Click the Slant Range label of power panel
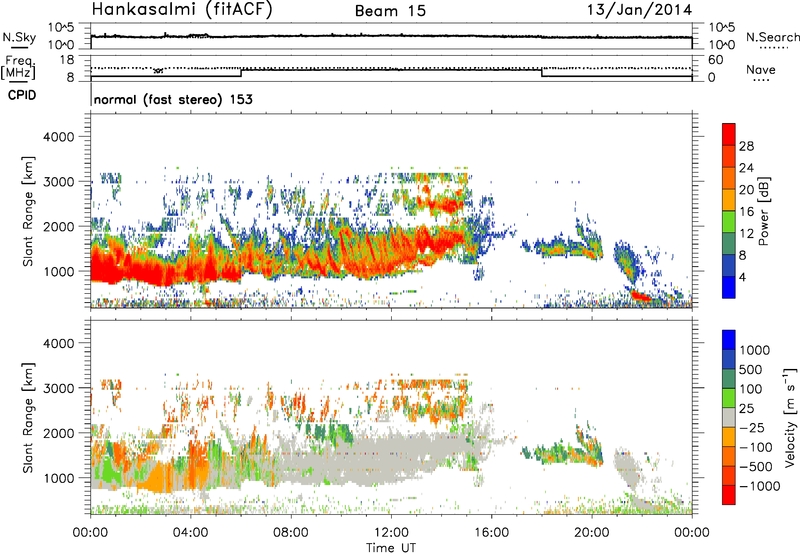This screenshot has width=800, height=554. [x=27, y=211]
